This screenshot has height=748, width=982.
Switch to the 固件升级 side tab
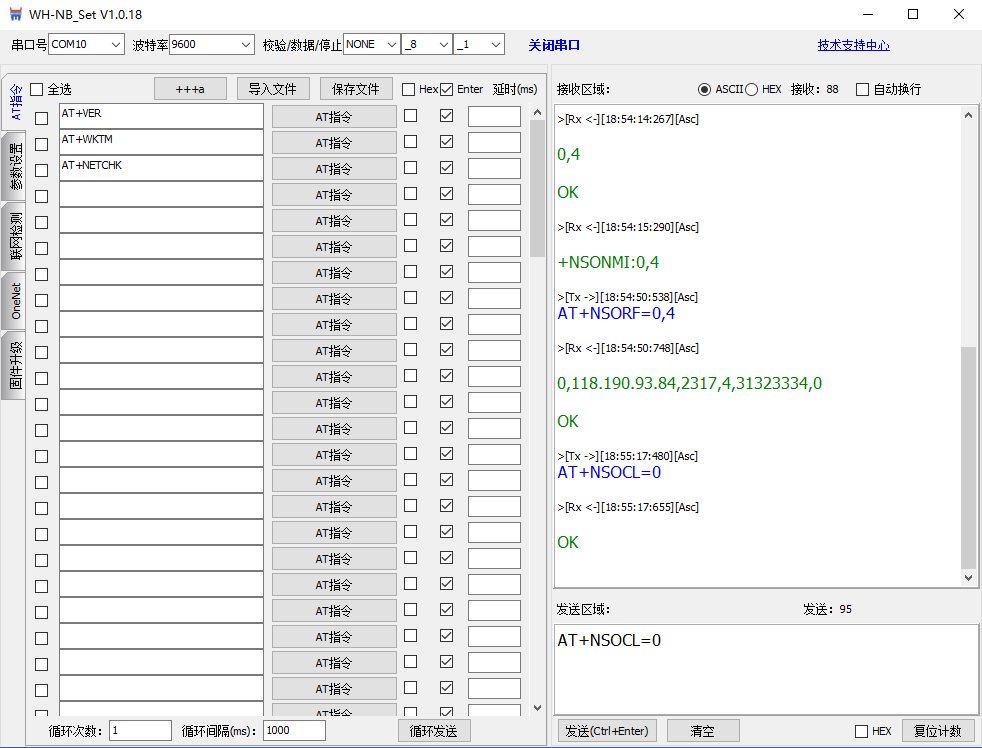click(x=15, y=365)
